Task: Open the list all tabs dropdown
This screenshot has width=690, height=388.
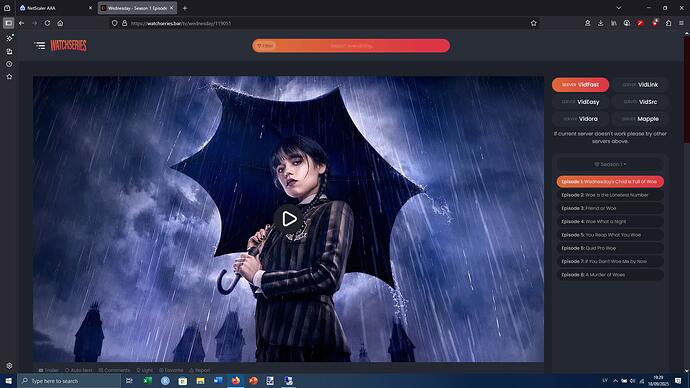Action: click(619, 8)
